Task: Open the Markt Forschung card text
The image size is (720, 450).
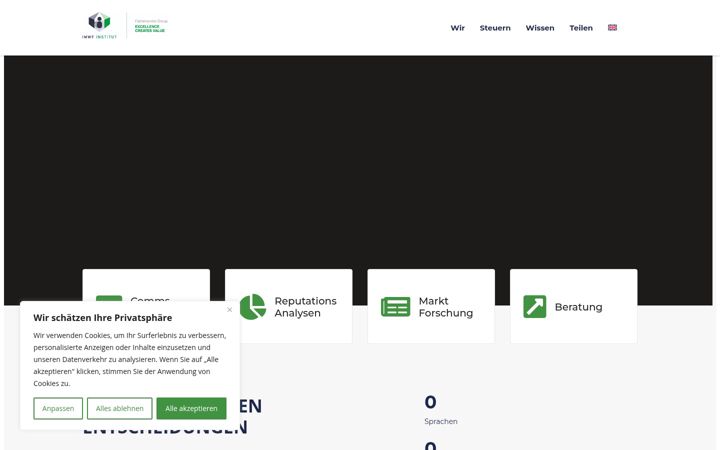Action: [x=445, y=307]
